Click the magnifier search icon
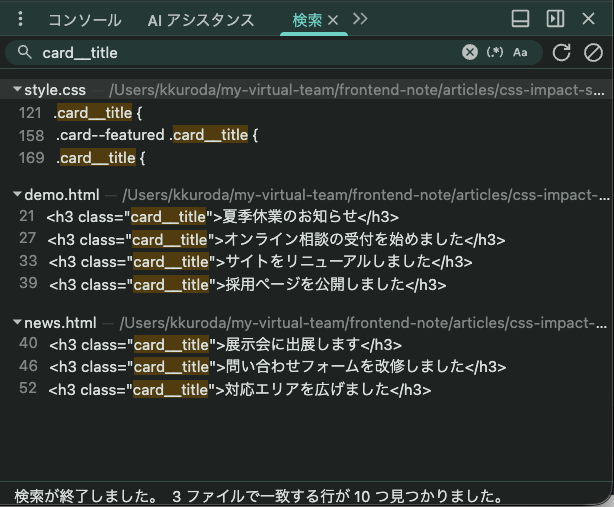The height and width of the screenshot is (507, 614). (24, 52)
